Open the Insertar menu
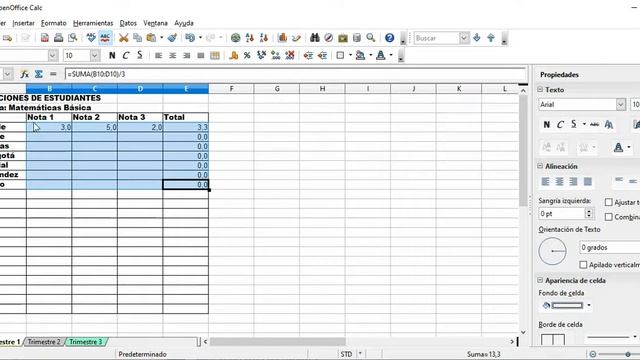 click(x=24, y=23)
